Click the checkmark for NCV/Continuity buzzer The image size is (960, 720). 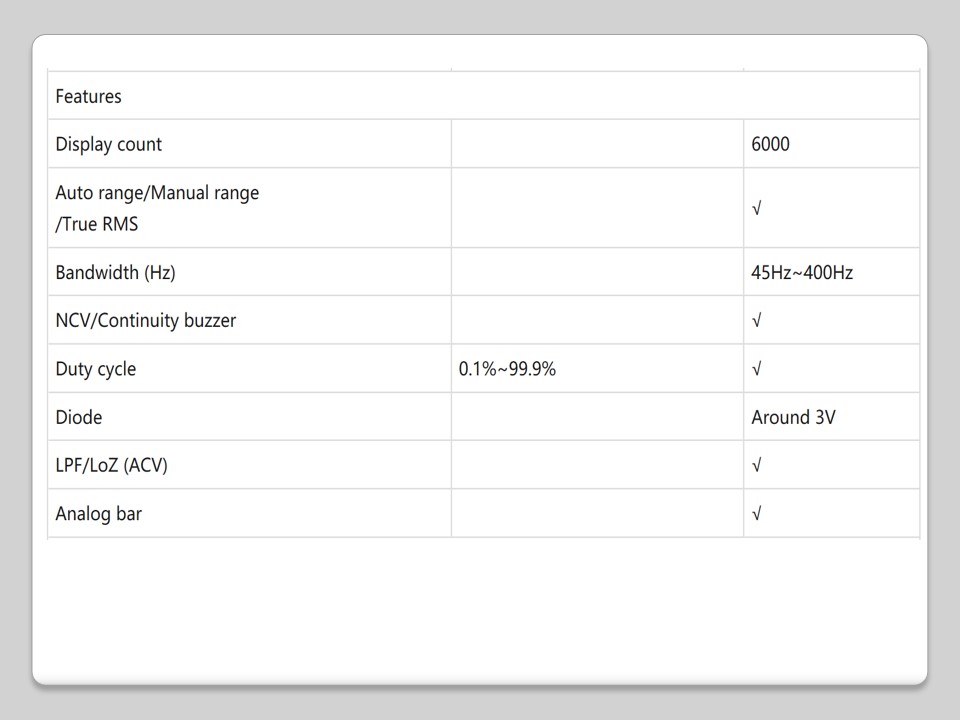point(757,320)
